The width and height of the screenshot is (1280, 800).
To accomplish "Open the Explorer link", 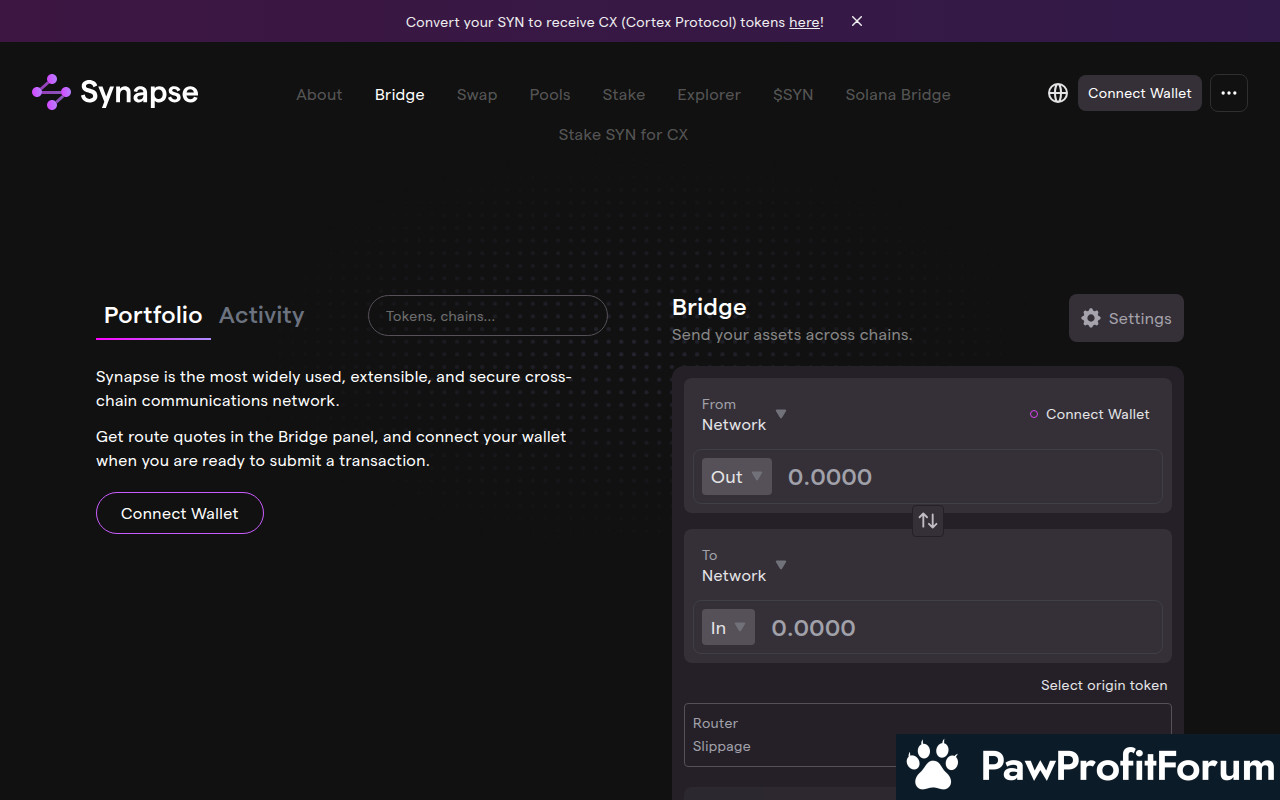I will click(x=709, y=95).
